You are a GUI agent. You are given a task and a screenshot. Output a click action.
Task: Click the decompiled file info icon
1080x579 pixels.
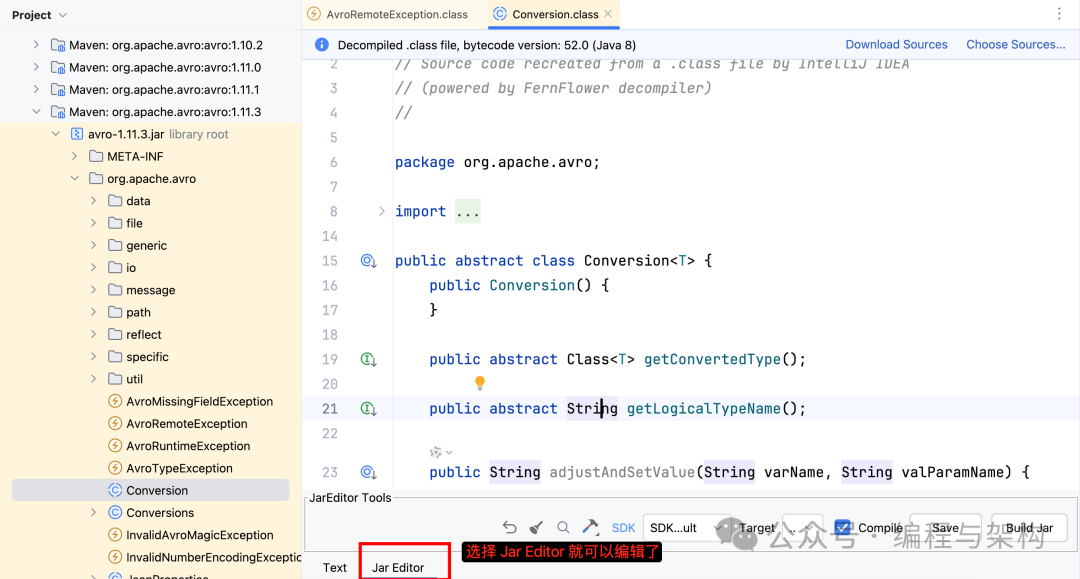(322, 45)
